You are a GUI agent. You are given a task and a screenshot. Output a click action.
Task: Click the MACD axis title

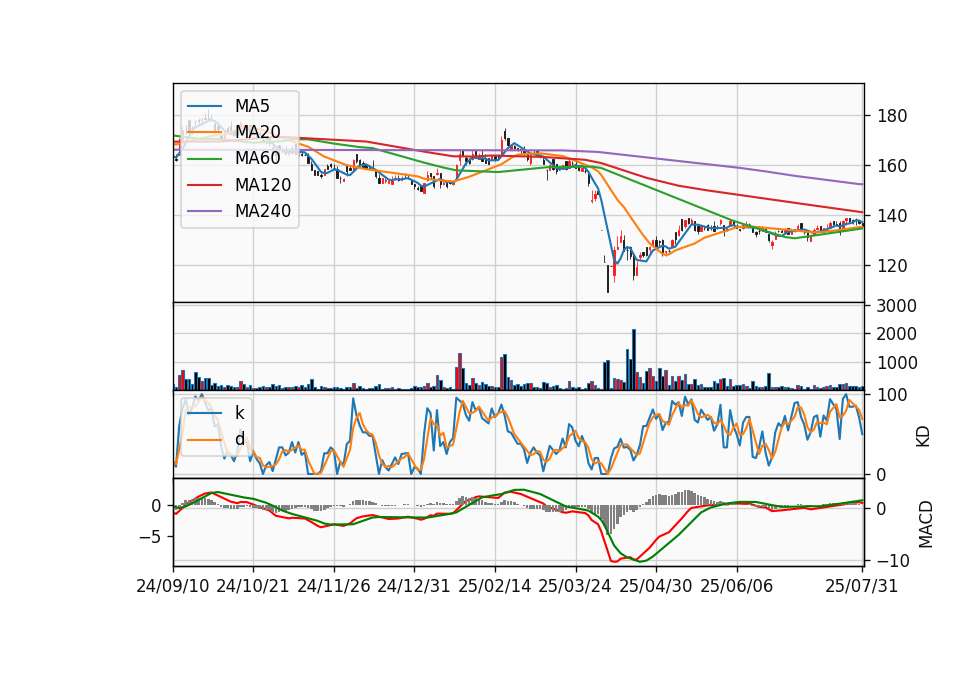(x=926, y=525)
